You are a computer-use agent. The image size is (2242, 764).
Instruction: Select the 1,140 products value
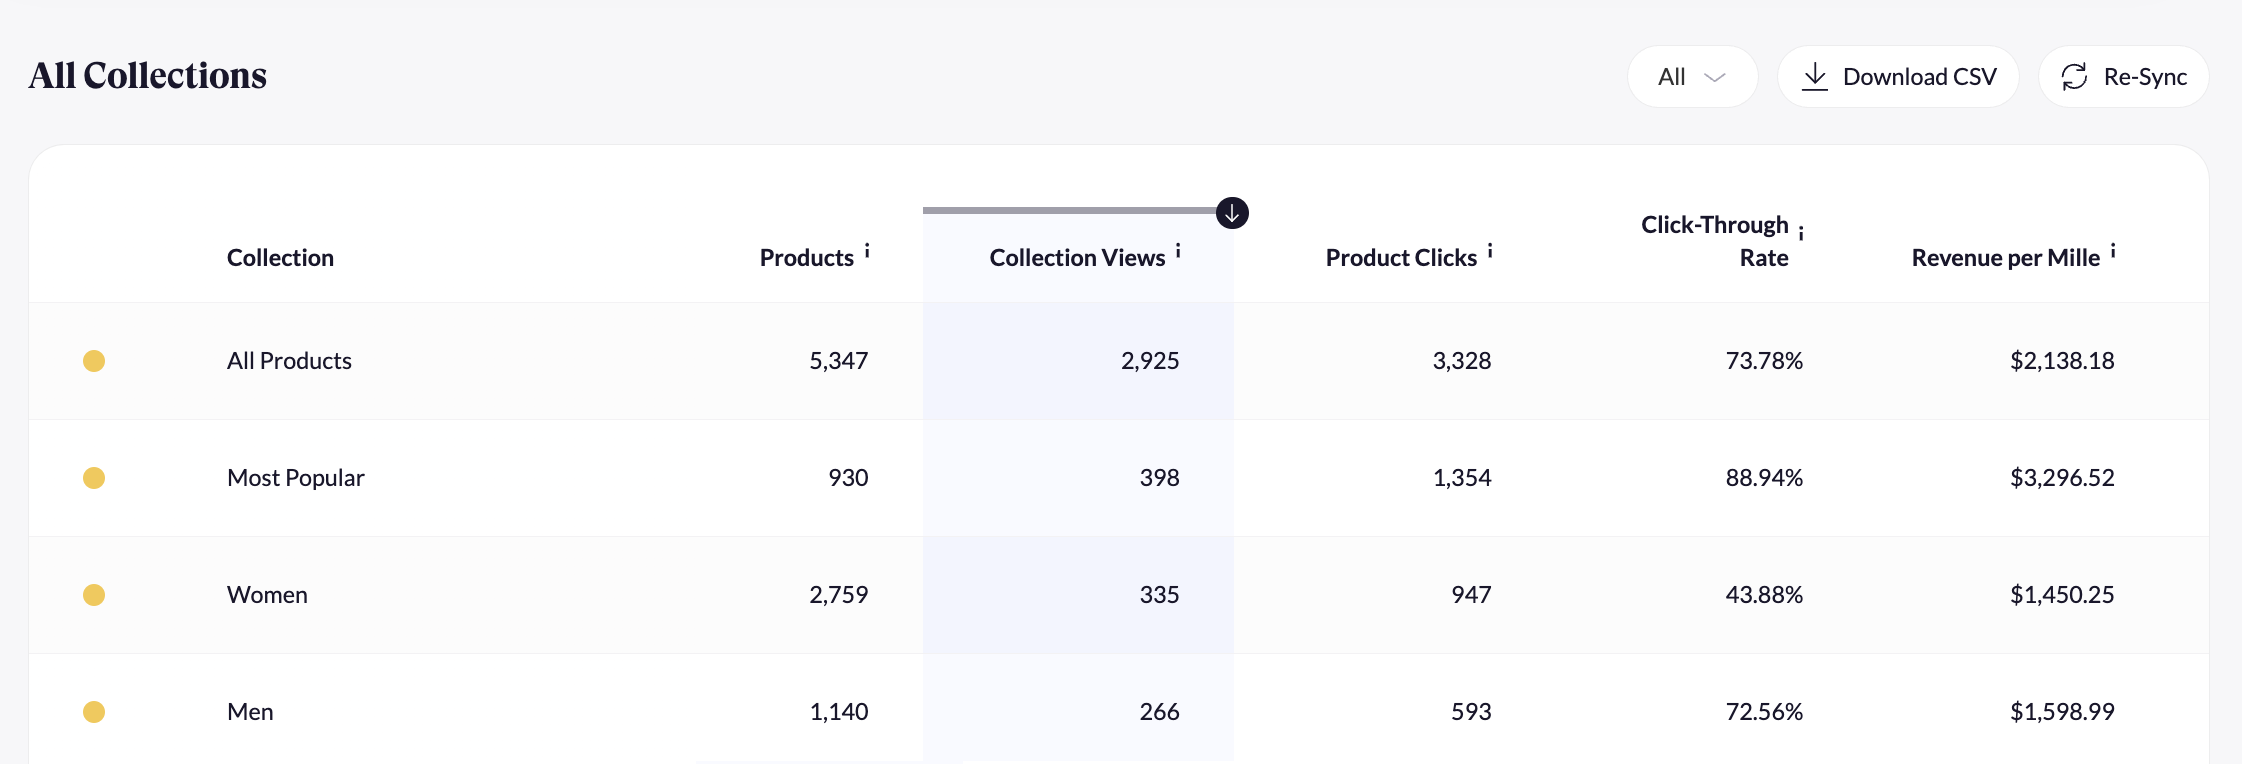[x=838, y=712]
